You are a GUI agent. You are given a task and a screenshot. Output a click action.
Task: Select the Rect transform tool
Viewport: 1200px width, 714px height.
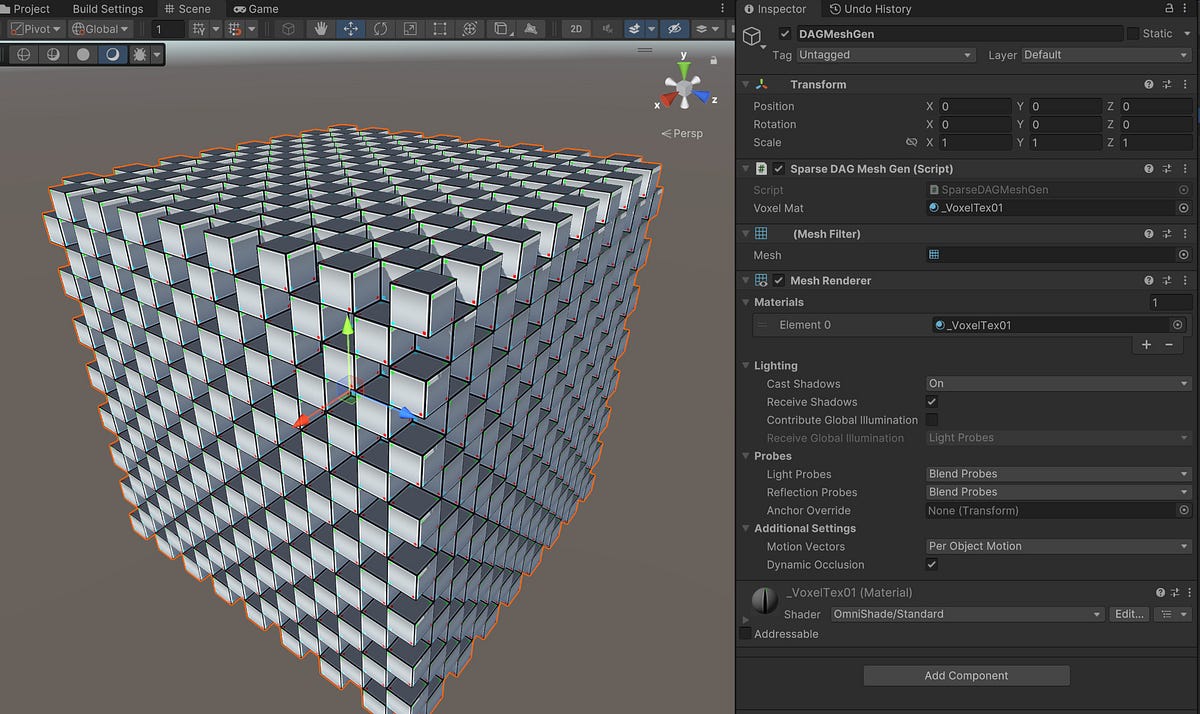[440, 29]
